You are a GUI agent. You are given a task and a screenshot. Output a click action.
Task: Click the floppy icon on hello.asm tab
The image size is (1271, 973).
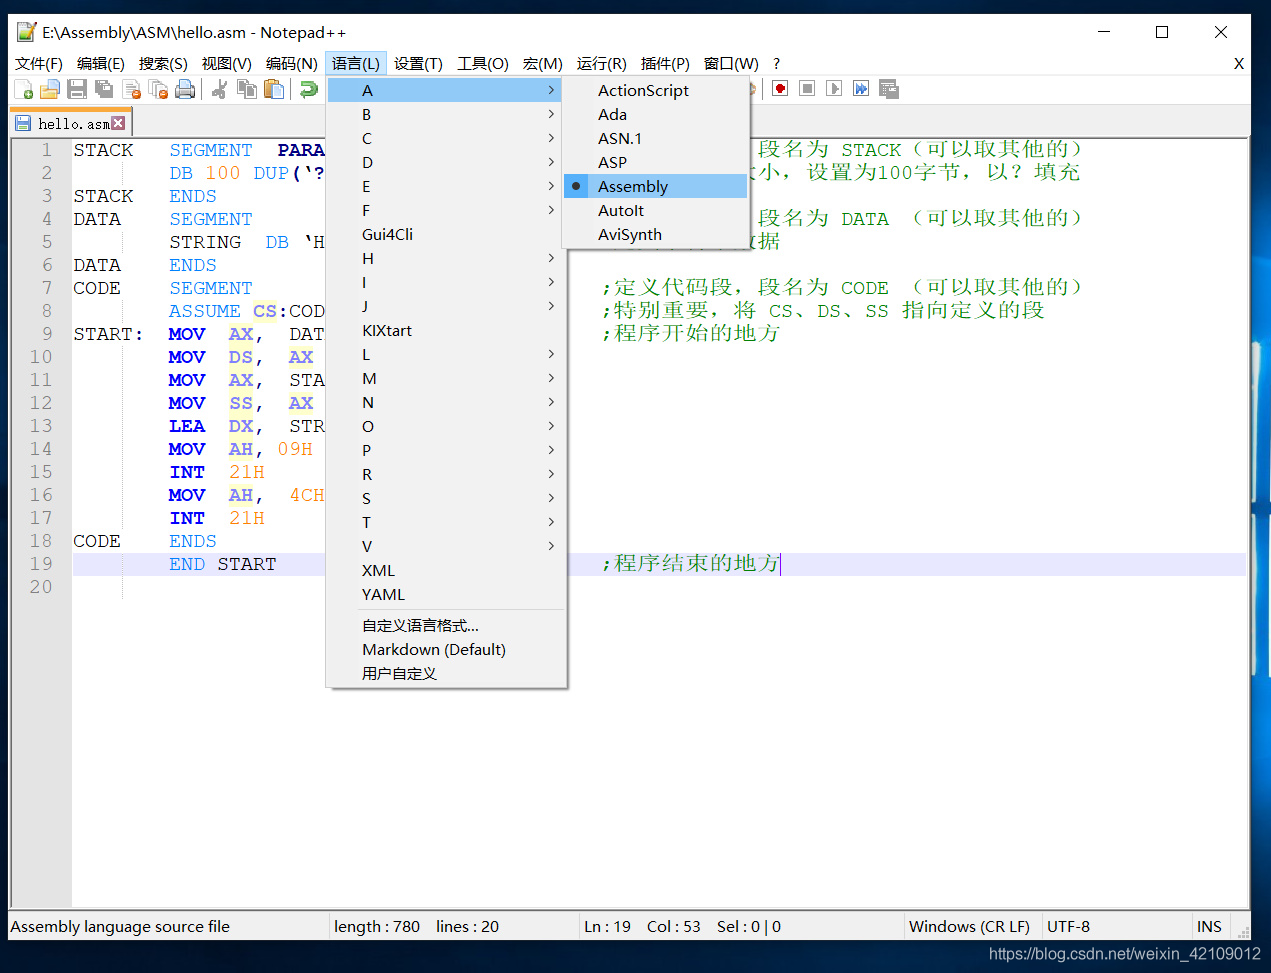(23, 123)
